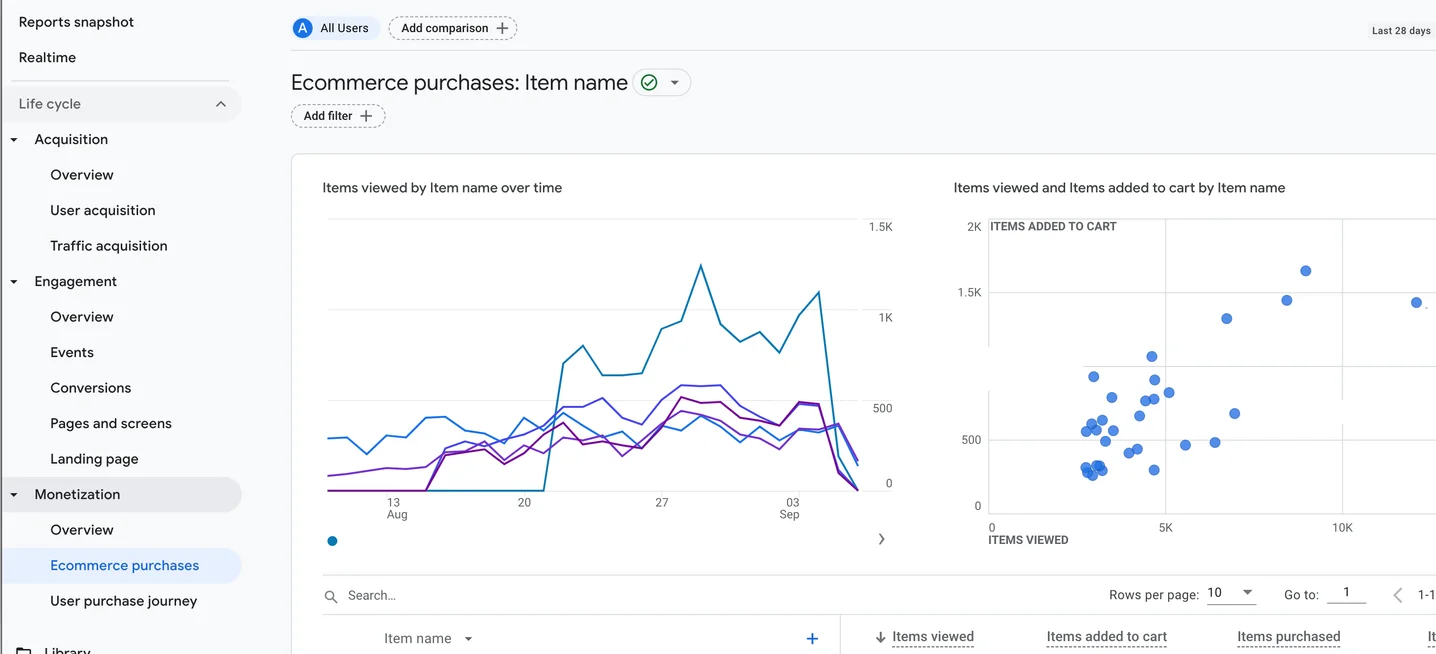1436x654 pixels.
Task: Click the Add comparison button
Action: pyautogui.click(x=453, y=28)
